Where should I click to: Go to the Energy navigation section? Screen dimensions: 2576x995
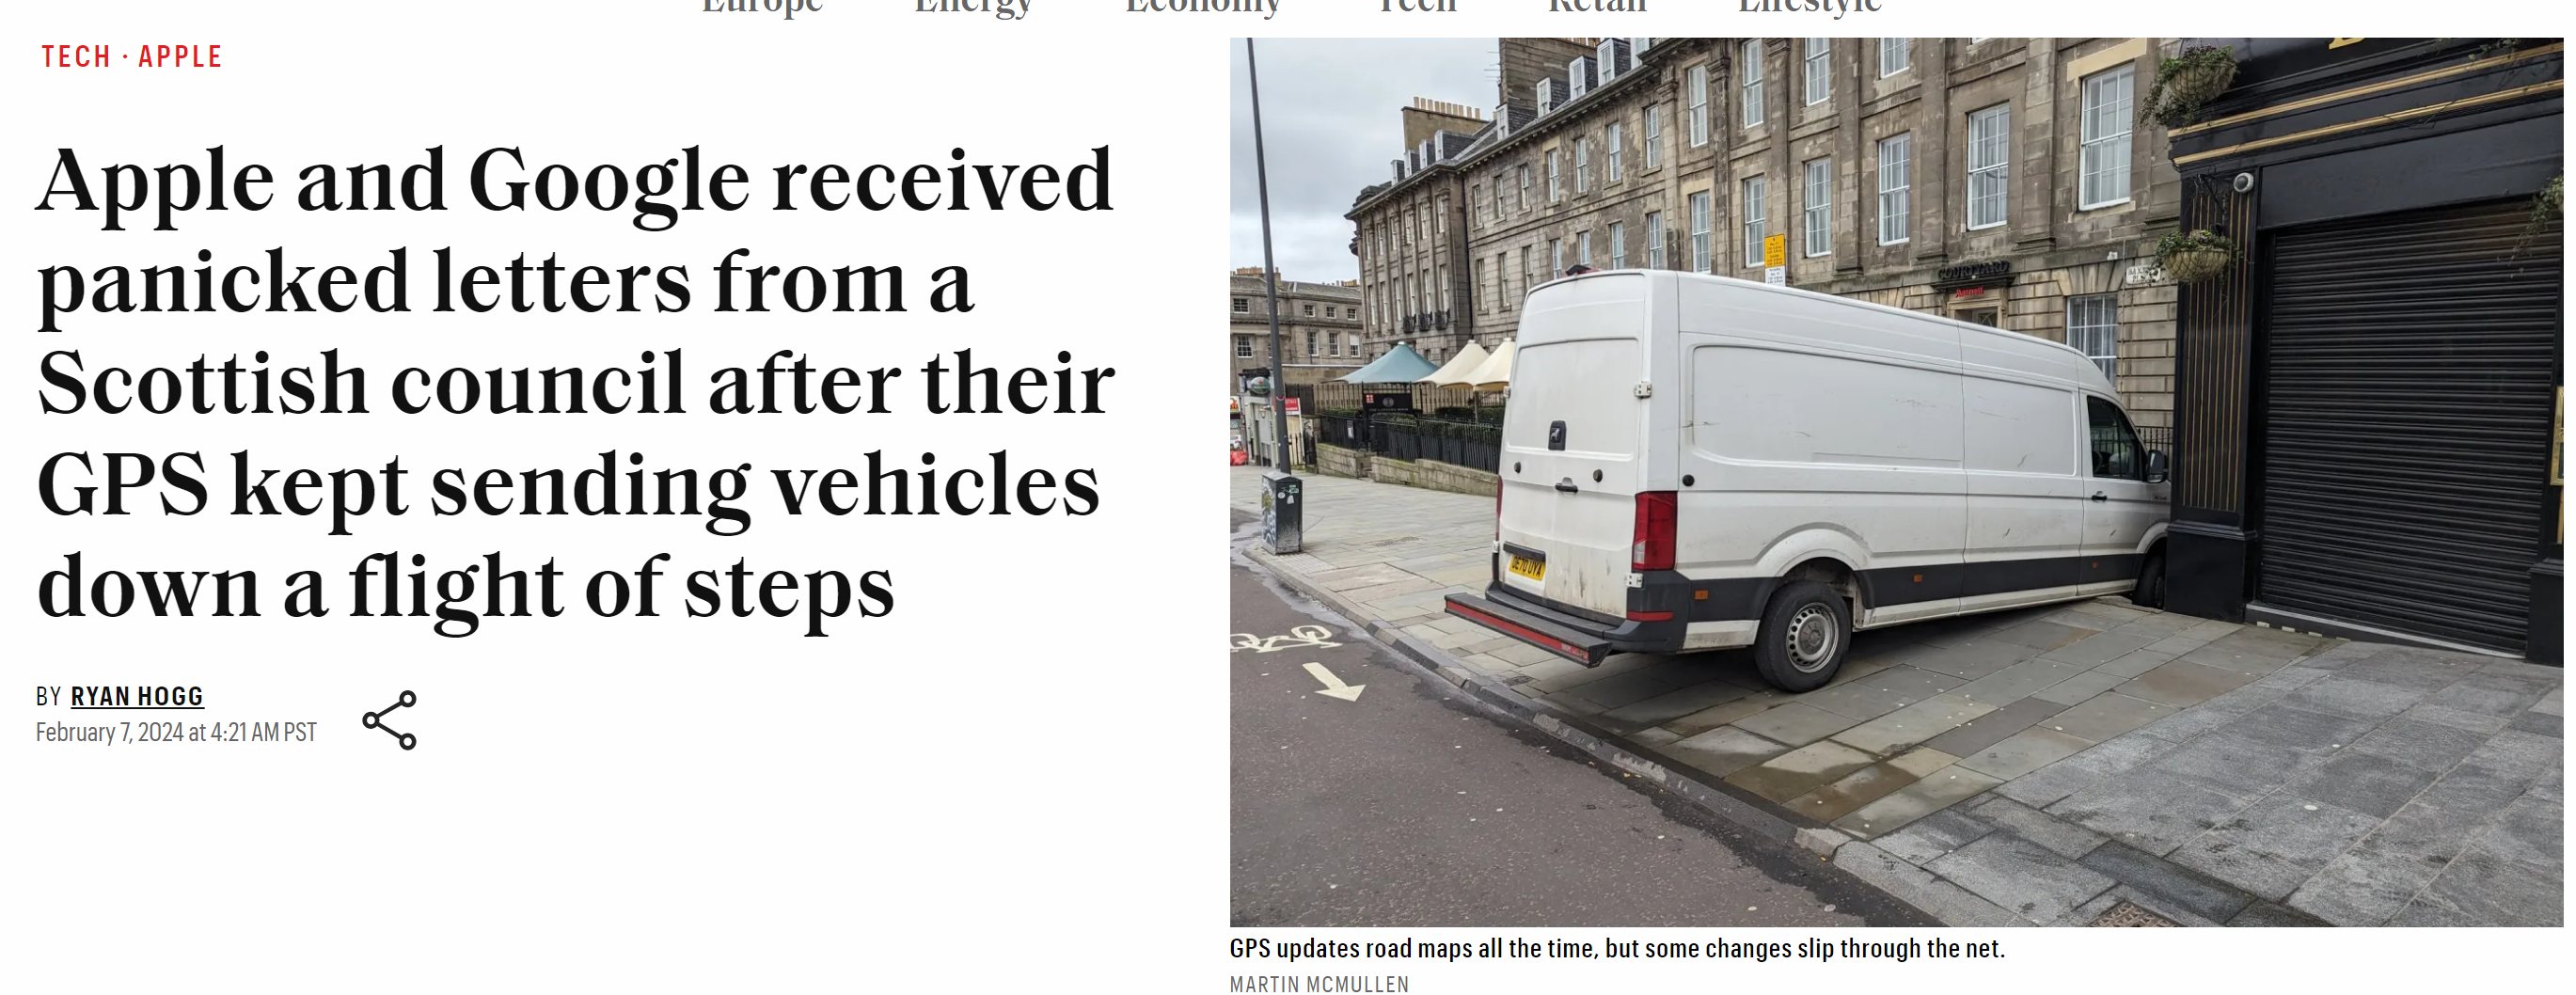coord(973,7)
